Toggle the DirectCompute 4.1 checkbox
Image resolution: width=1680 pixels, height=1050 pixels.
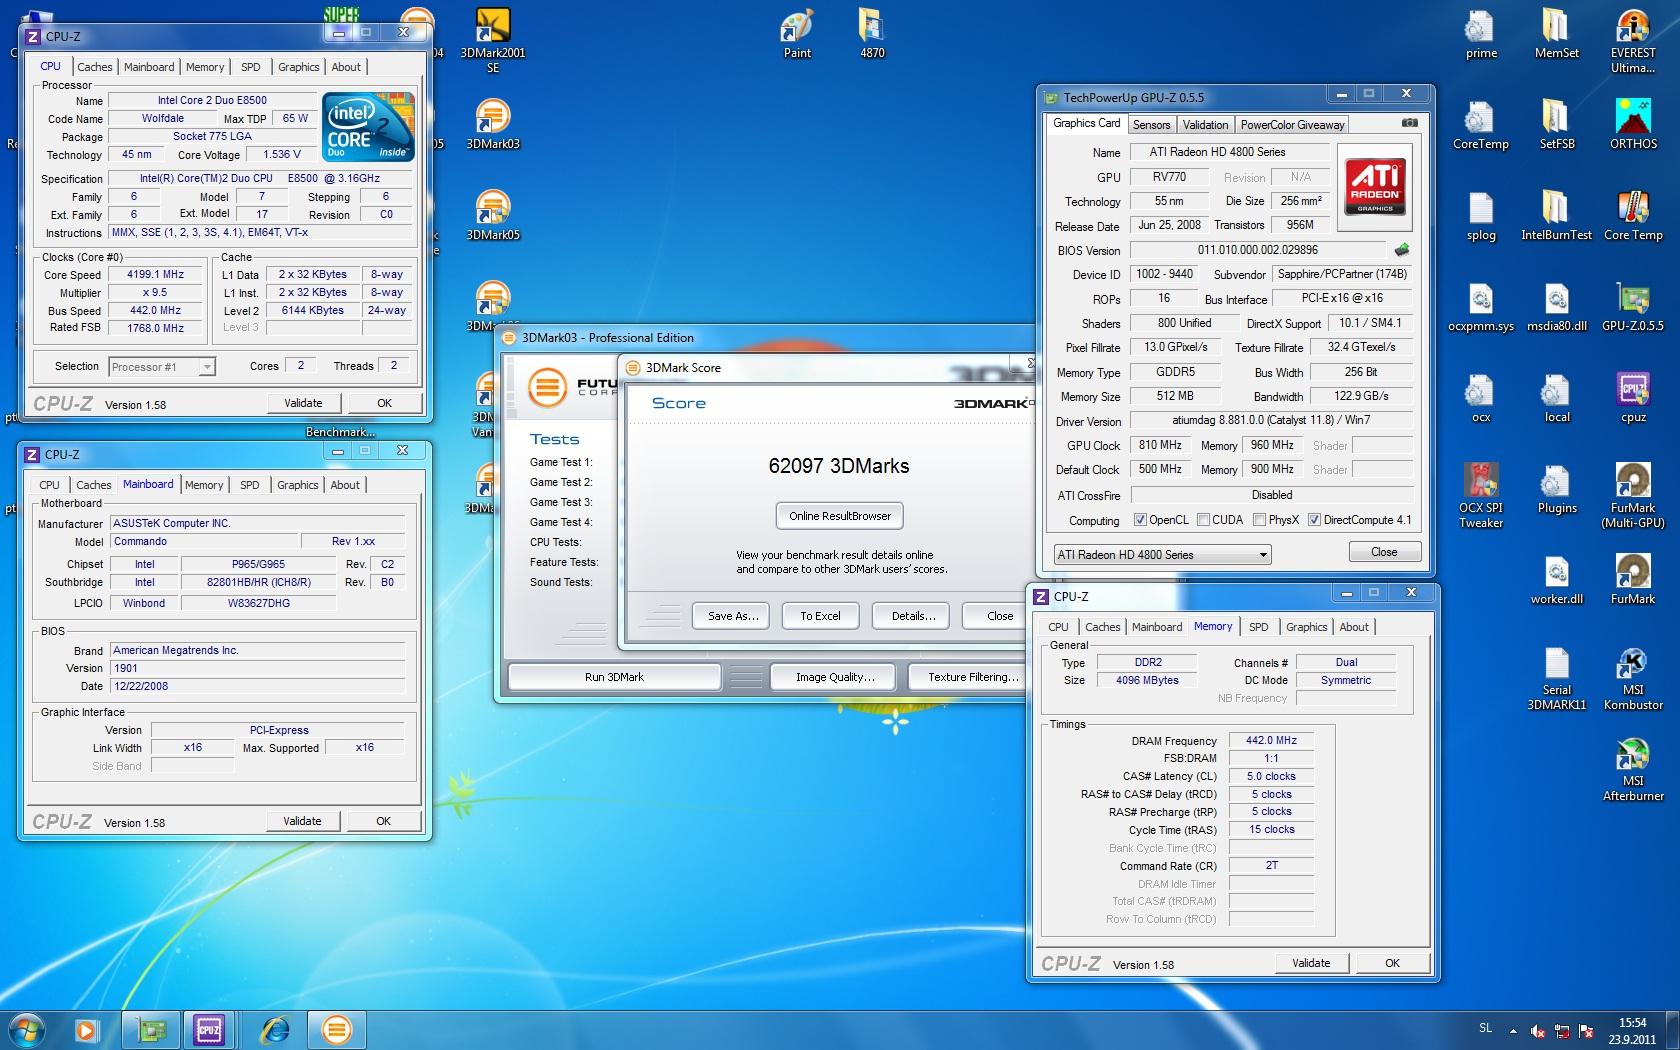click(x=1315, y=520)
